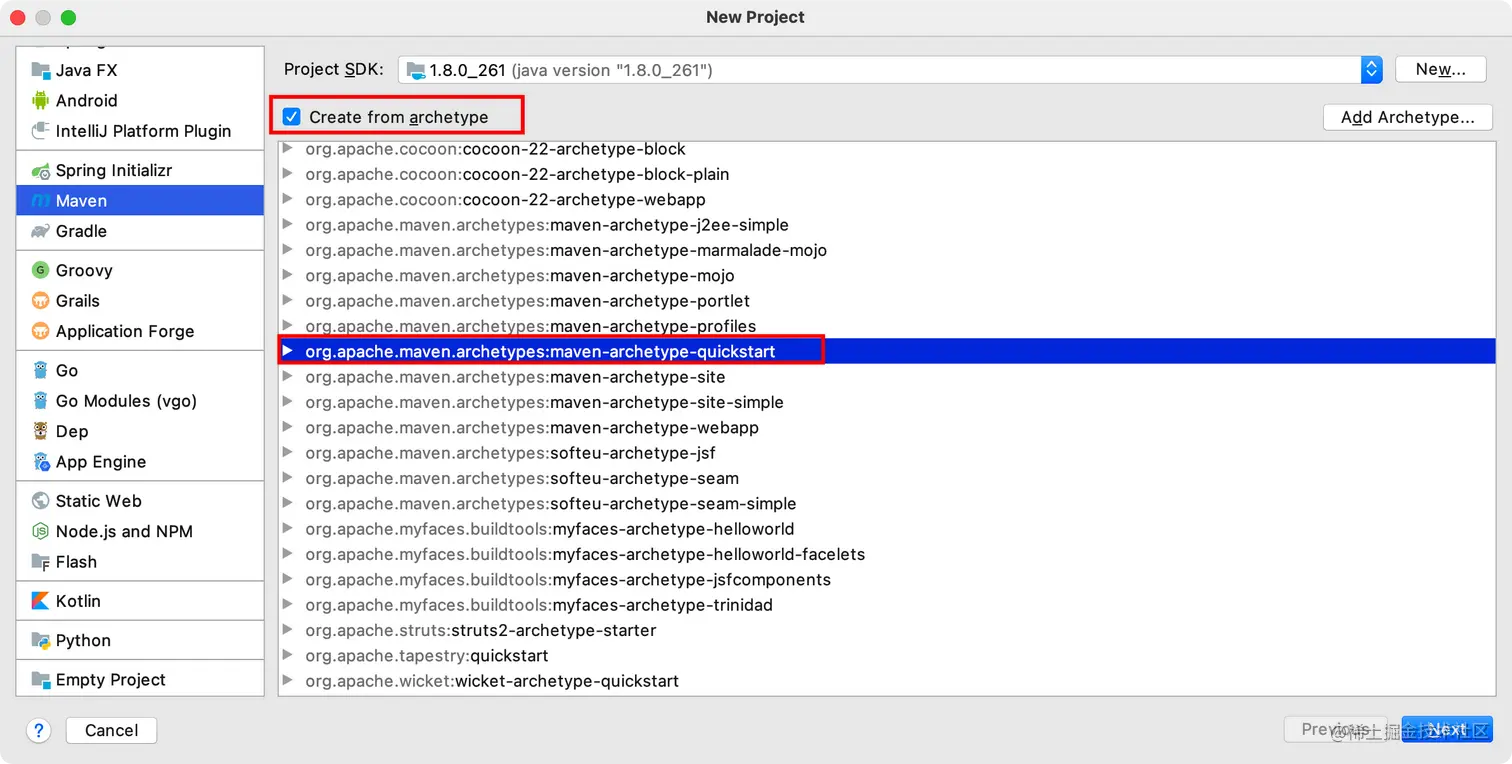Click the SDK folder icon in combo box
The width and height of the screenshot is (1512, 764).
tap(416, 70)
